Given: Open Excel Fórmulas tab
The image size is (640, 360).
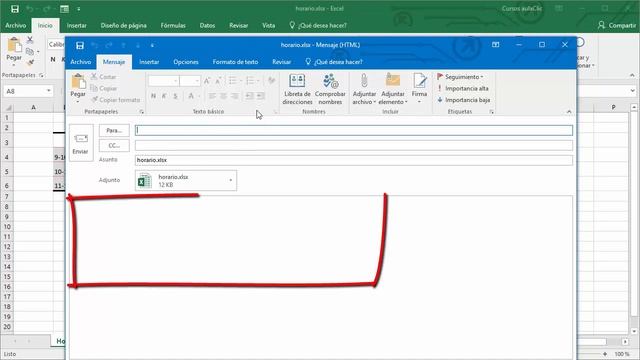Looking at the screenshot, I should (173, 25).
